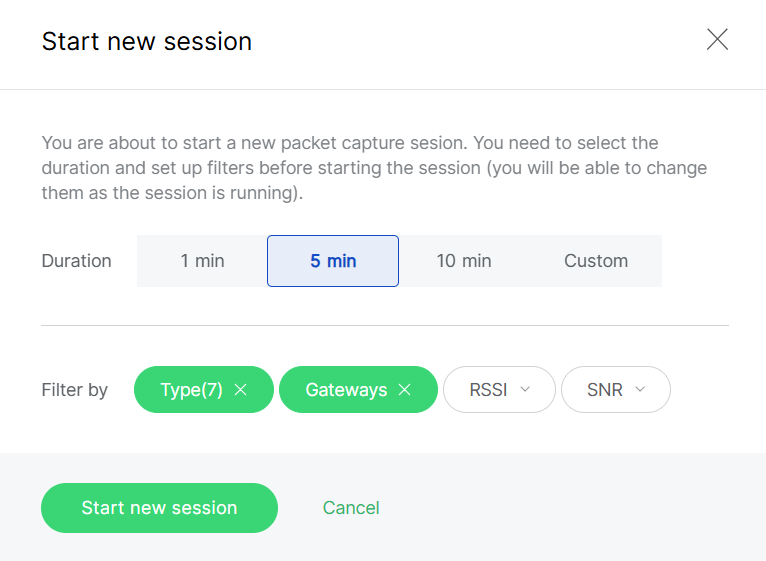Click the Start new session dialog title

coord(146,41)
